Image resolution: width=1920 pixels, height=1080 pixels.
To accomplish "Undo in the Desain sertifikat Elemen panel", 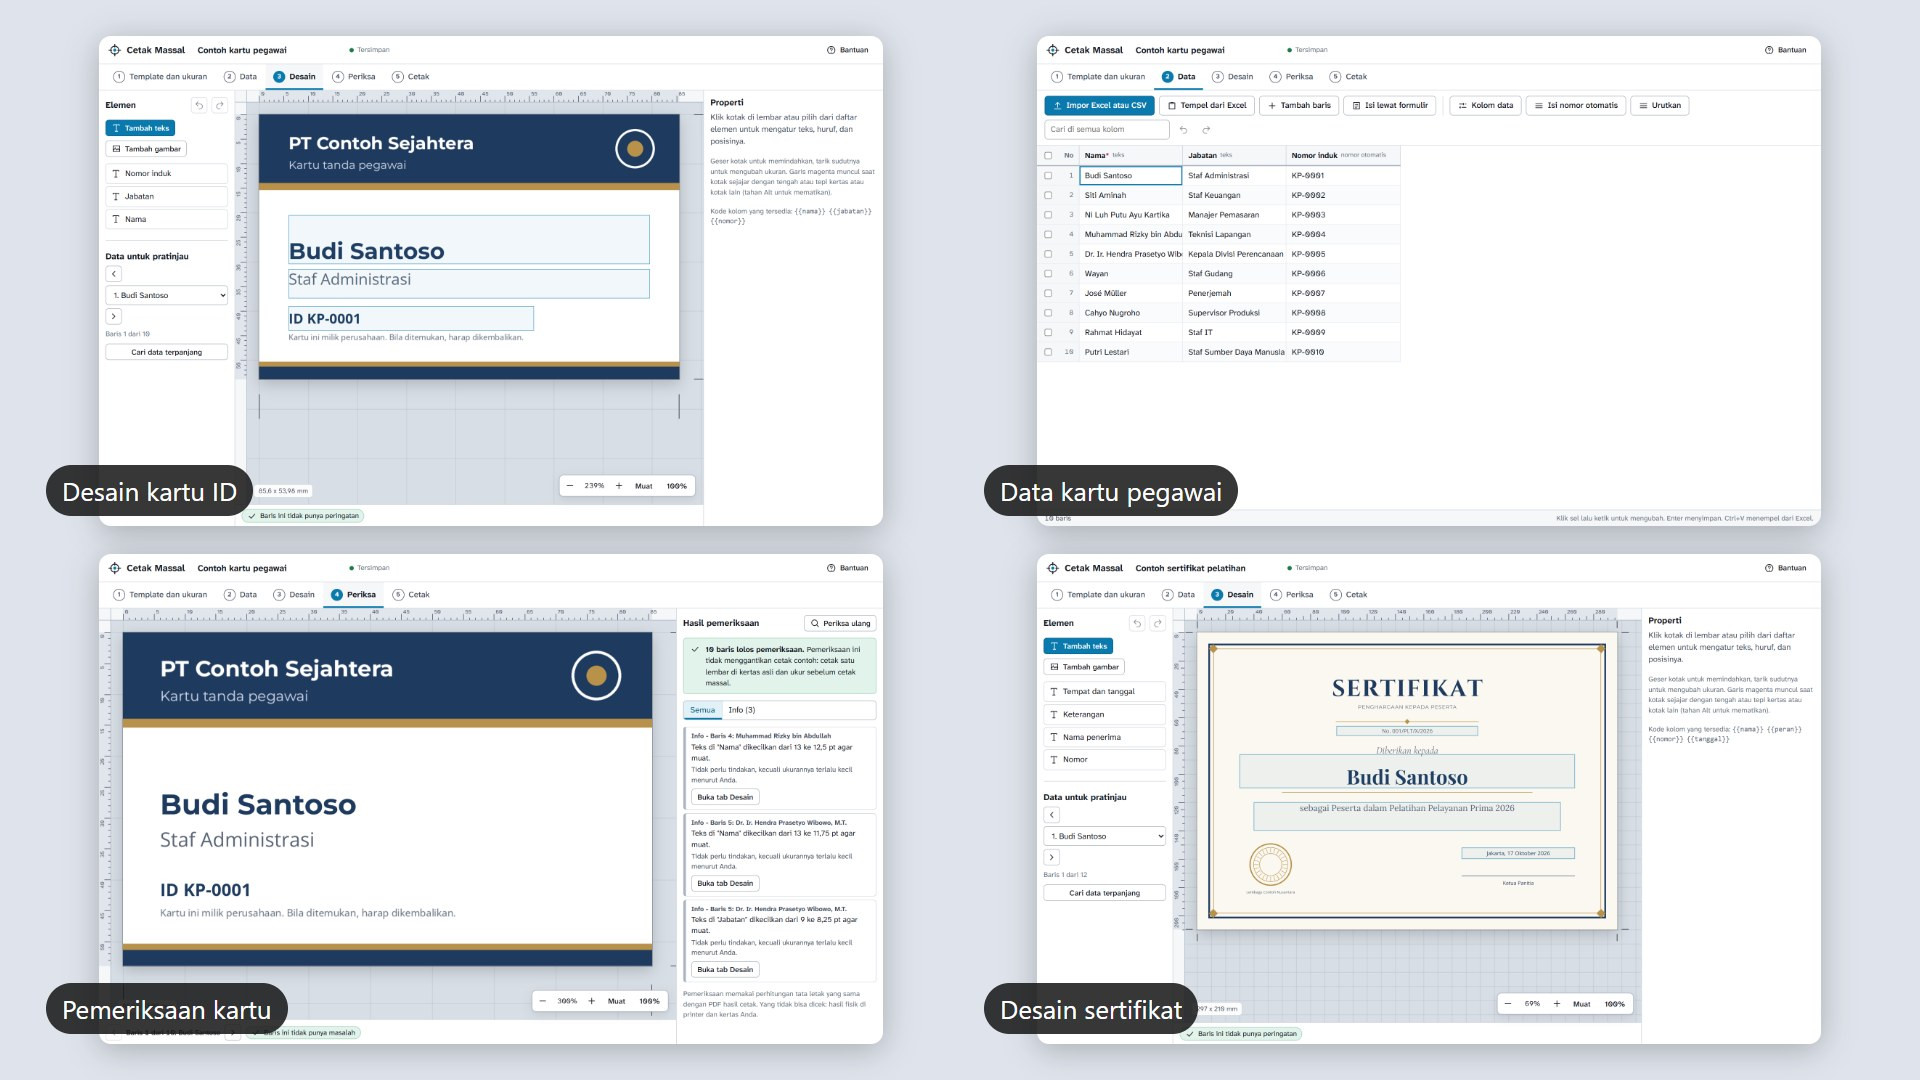I will (1137, 623).
